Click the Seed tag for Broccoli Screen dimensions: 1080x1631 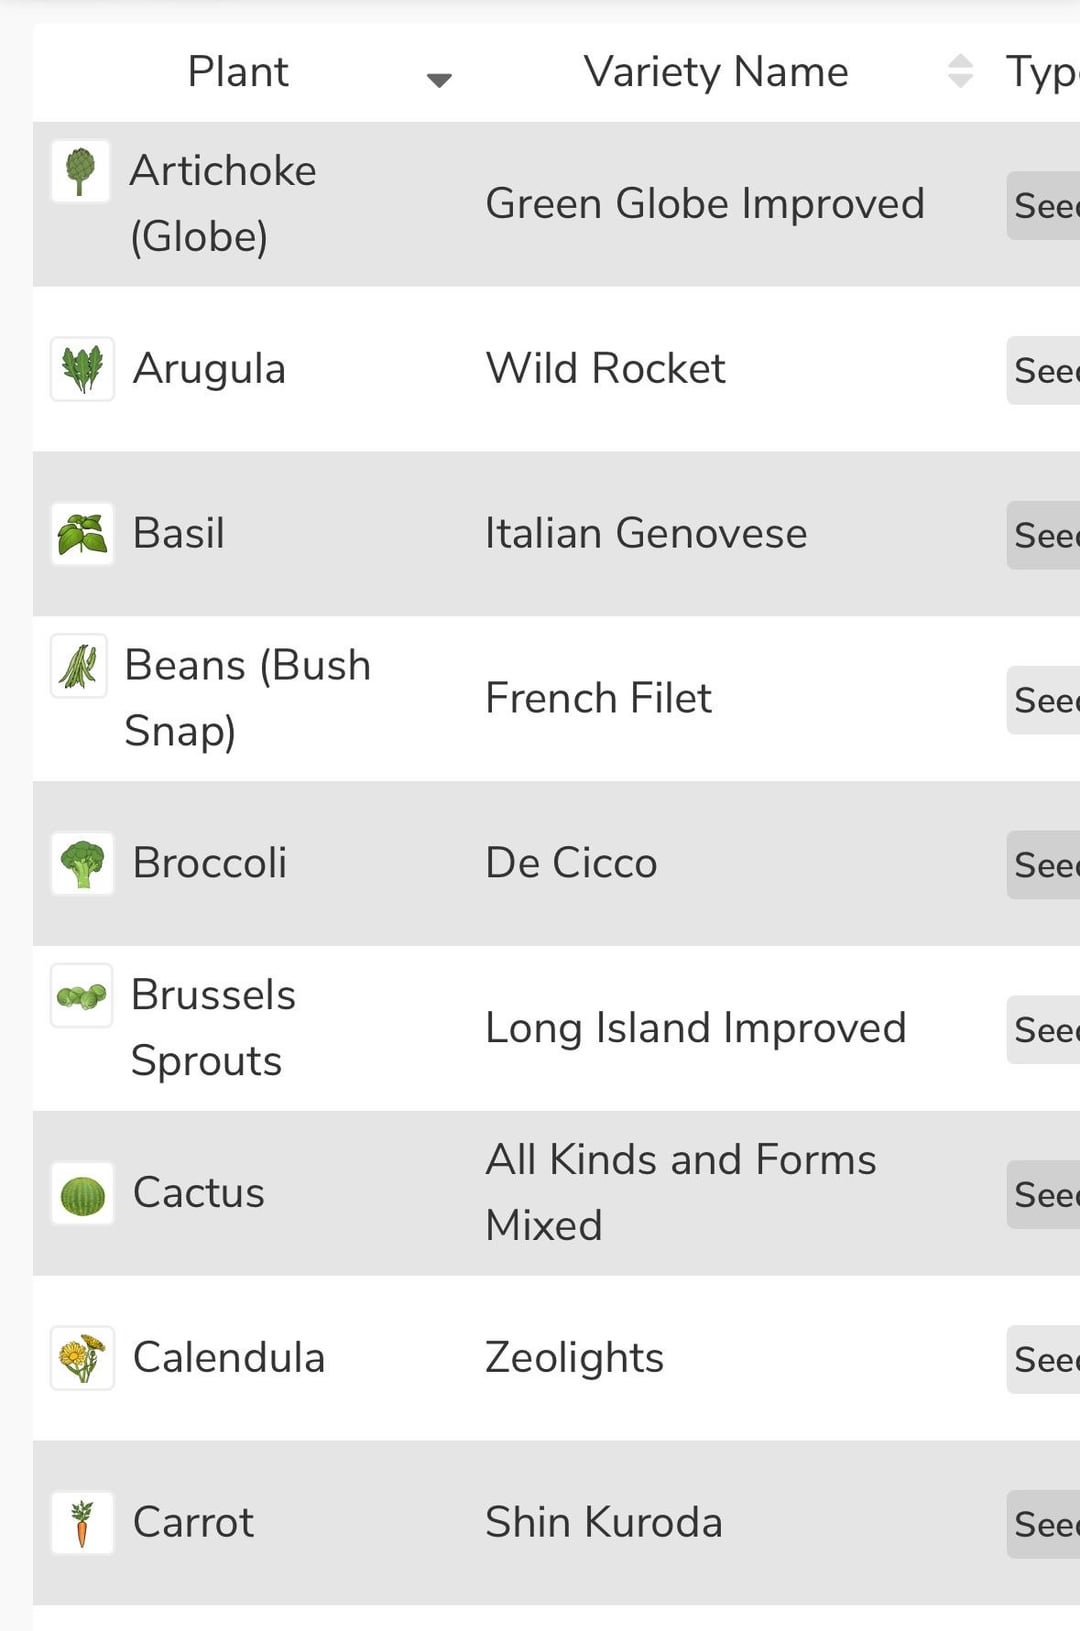[1044, 865]
